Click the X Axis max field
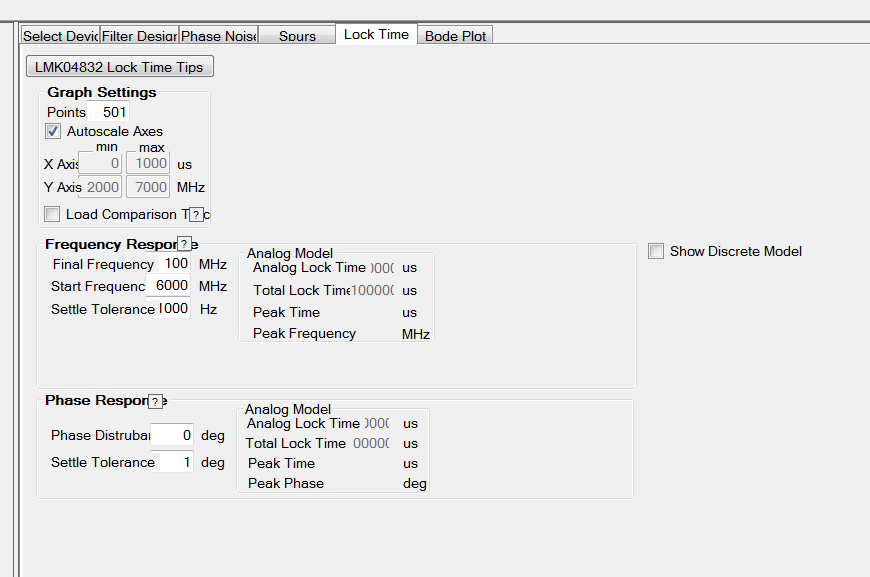 [x=148, y=164]
